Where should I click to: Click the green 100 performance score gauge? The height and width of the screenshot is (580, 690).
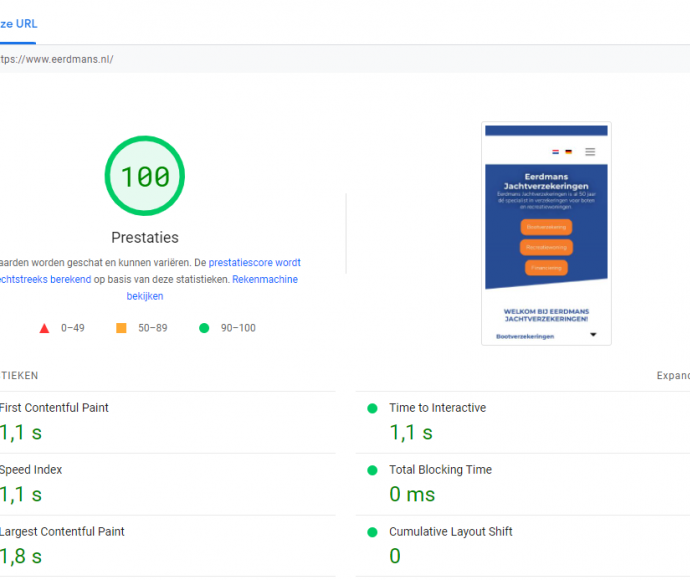click(x=145, y=177)
